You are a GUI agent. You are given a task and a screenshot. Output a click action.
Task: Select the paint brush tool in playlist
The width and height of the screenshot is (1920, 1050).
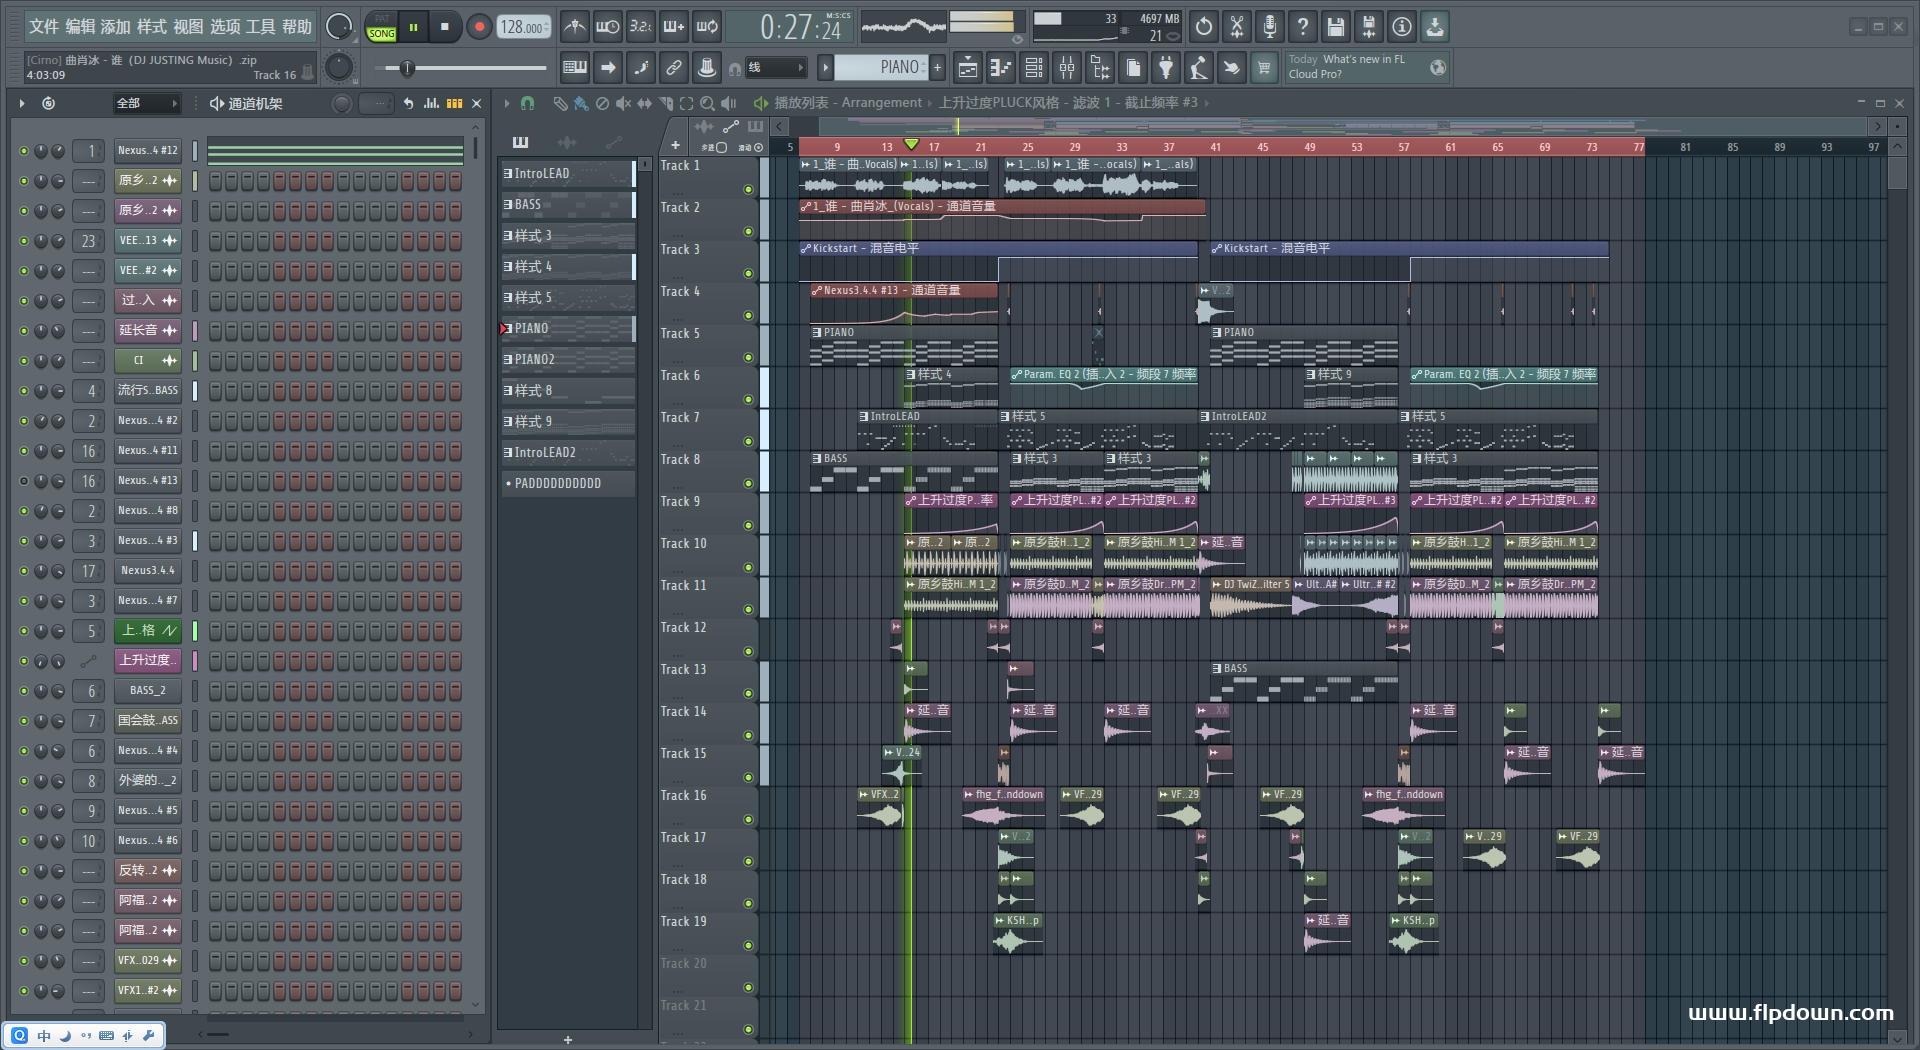click(580, 103)
